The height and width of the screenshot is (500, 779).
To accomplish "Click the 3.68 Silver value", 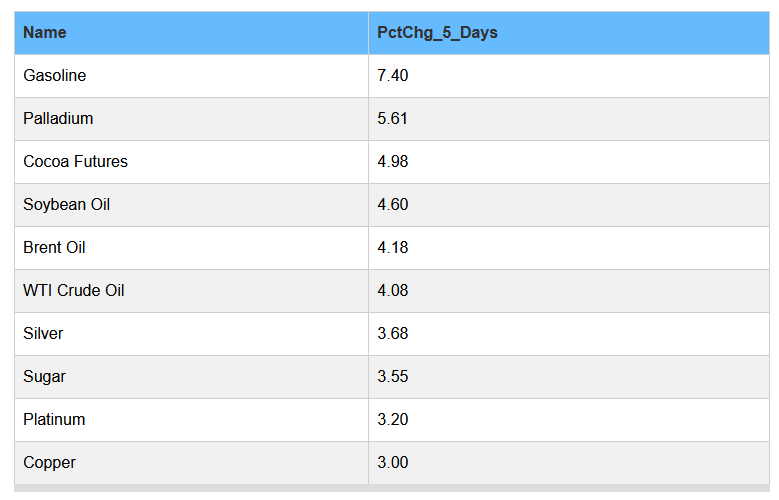I will 393,334.
